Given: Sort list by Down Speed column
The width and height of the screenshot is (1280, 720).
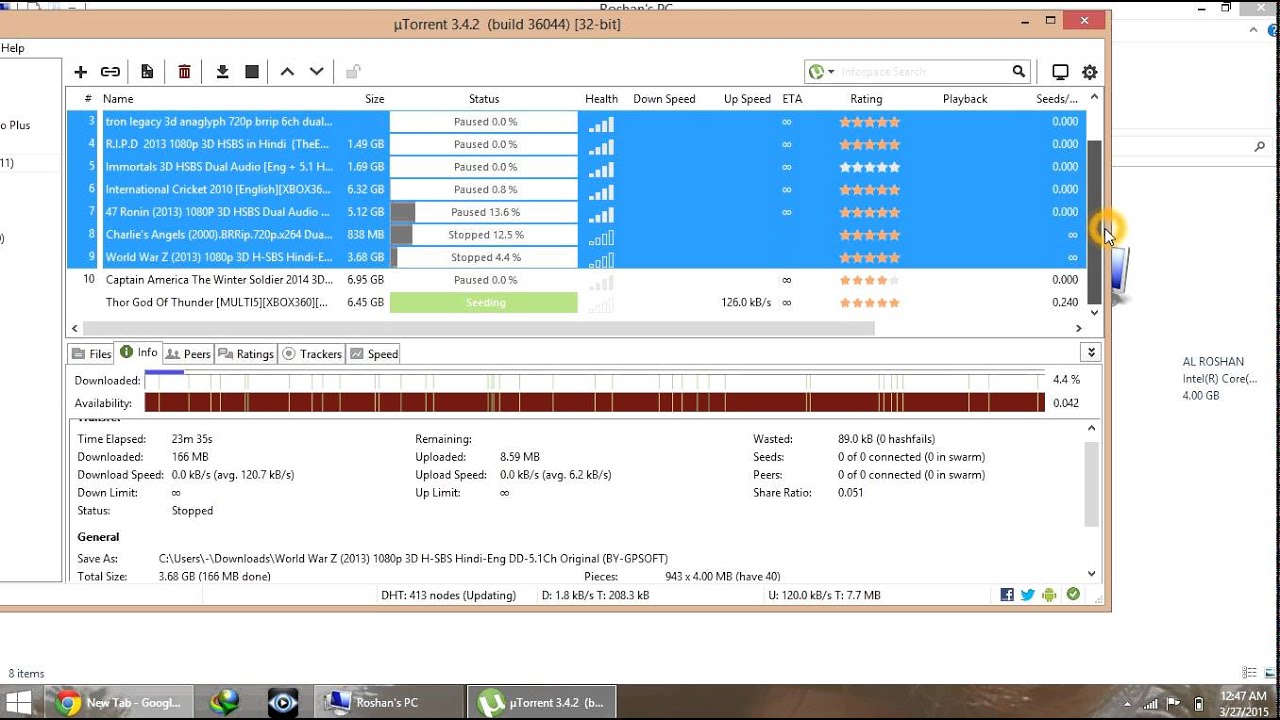Looking at the screenshot, I should [x=664, y=99].
